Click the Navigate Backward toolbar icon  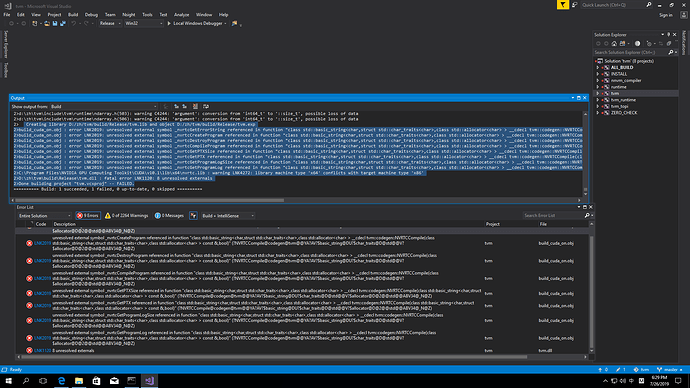coord(11,23)
